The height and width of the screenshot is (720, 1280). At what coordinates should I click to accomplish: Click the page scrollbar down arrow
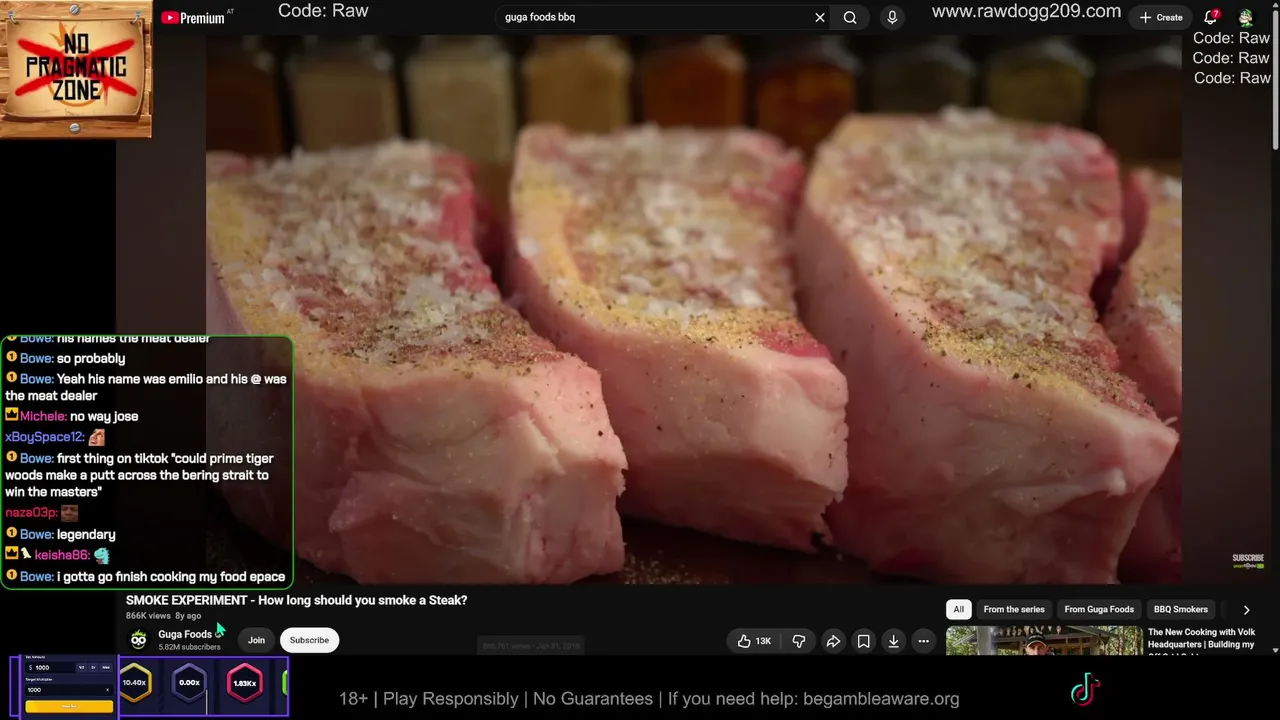(x=1275, y=650)
